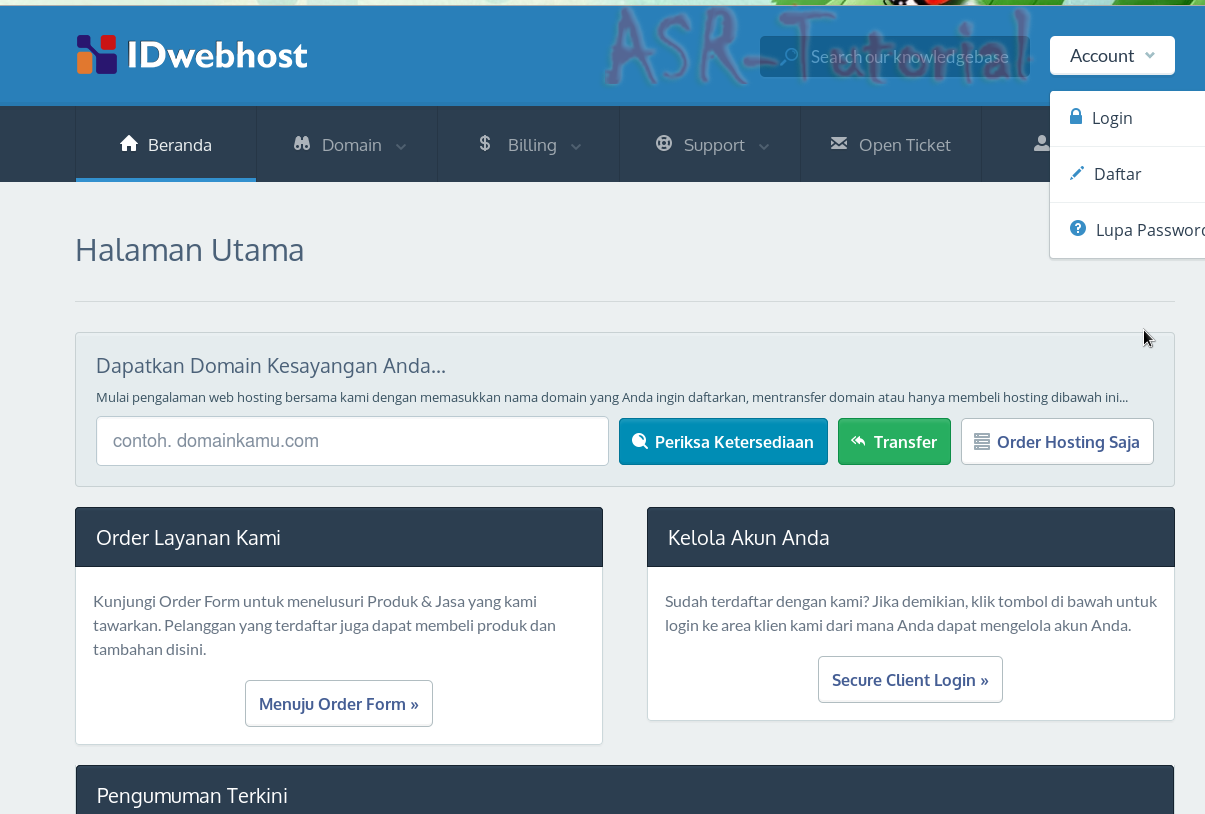The height and width of the screenshot is (814, 1205).
Task: Click the home icon beside Beranda
Action: point(128,143)
